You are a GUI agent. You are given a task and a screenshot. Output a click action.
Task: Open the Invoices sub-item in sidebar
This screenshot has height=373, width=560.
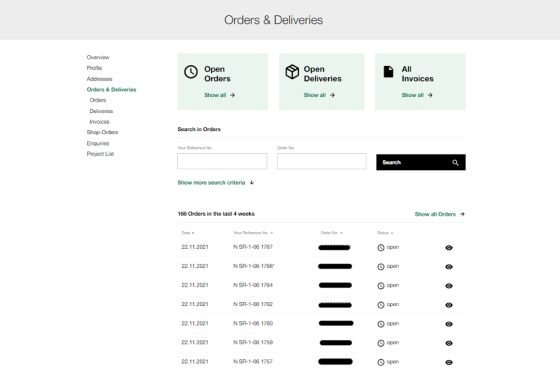pyautogui.click(x=99, y=122)
